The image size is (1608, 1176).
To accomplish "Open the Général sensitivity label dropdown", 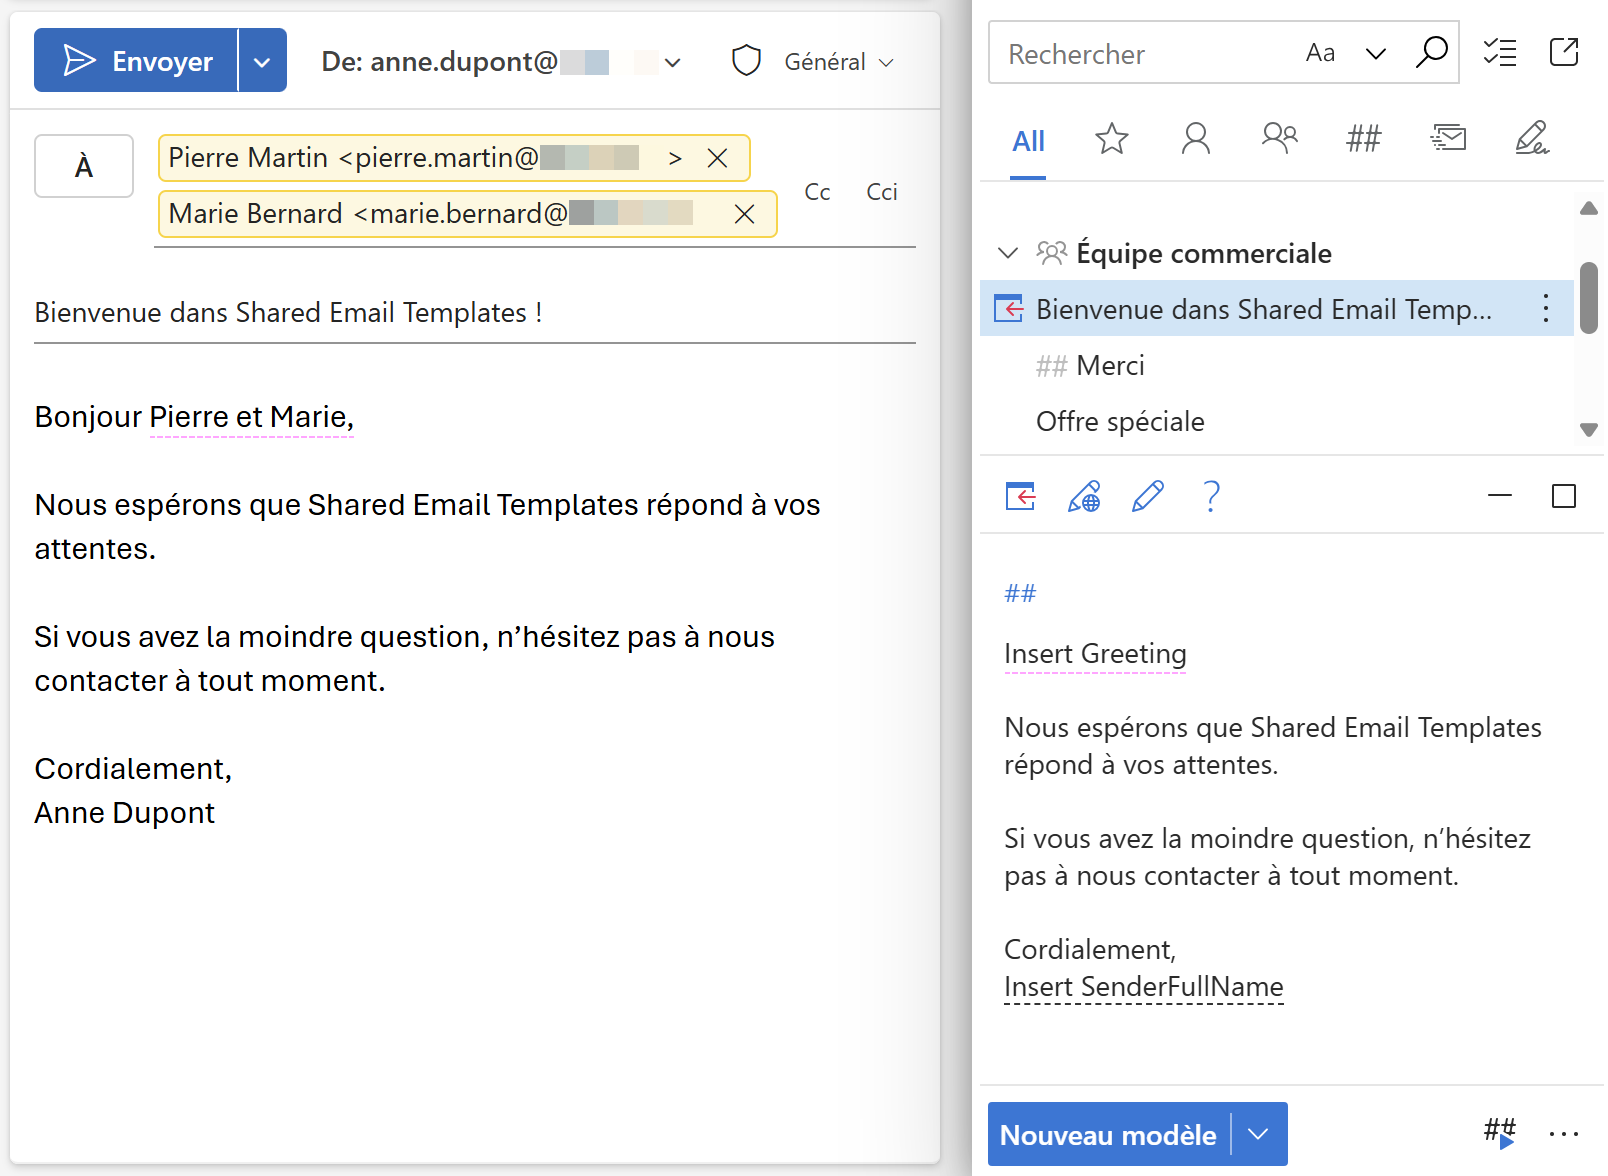I will coord(839,62).
